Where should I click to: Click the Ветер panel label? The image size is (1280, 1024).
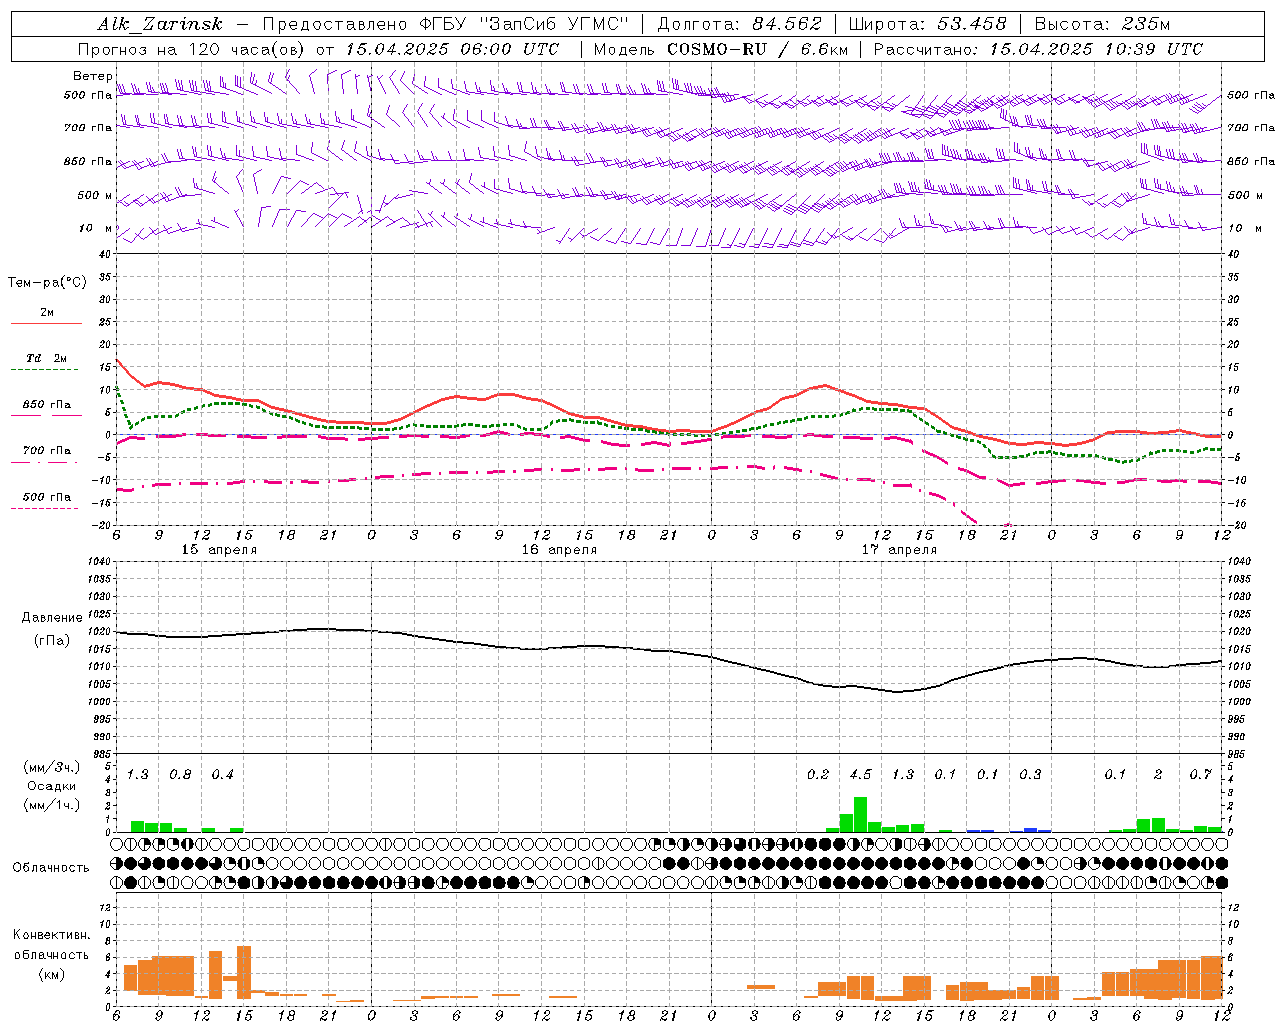[x=92, y=76]
